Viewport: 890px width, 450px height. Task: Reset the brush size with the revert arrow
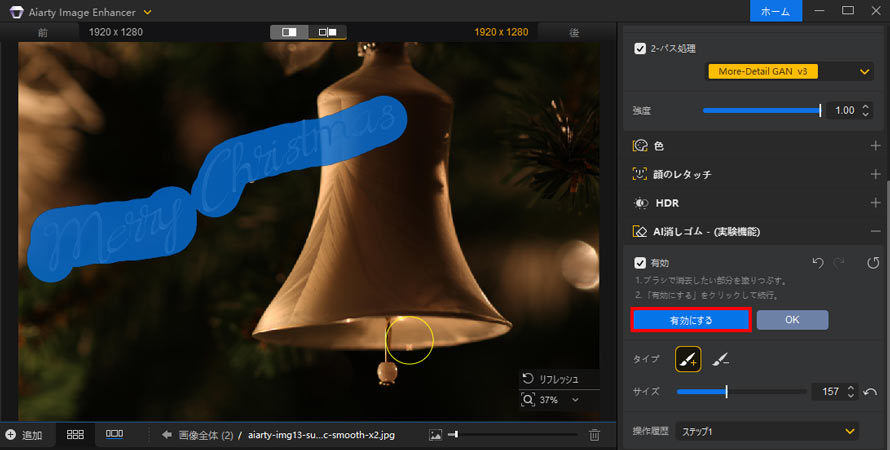(x=870, y=392)
